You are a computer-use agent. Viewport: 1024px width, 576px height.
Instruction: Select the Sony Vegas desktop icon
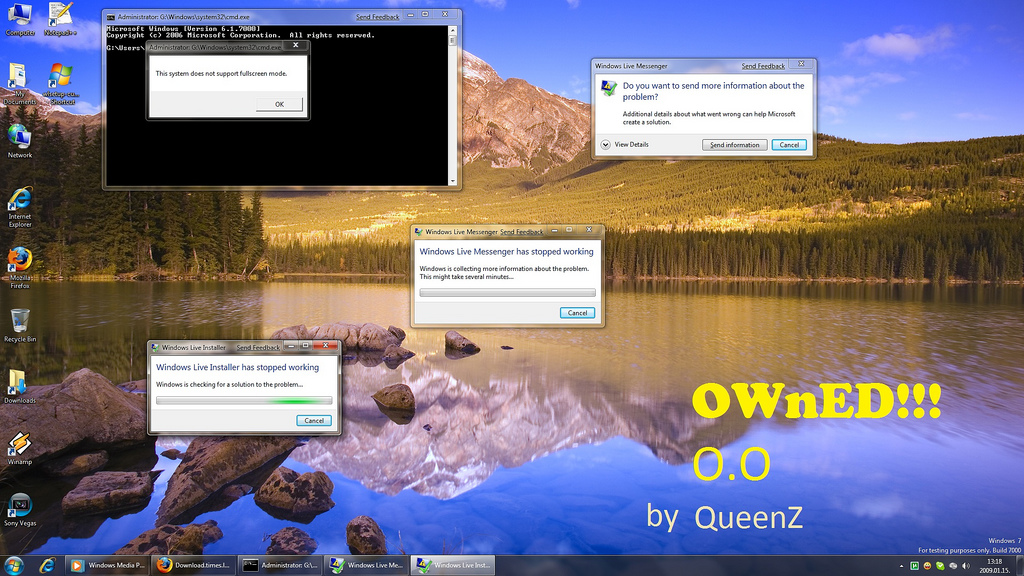[x=20, y=509]
